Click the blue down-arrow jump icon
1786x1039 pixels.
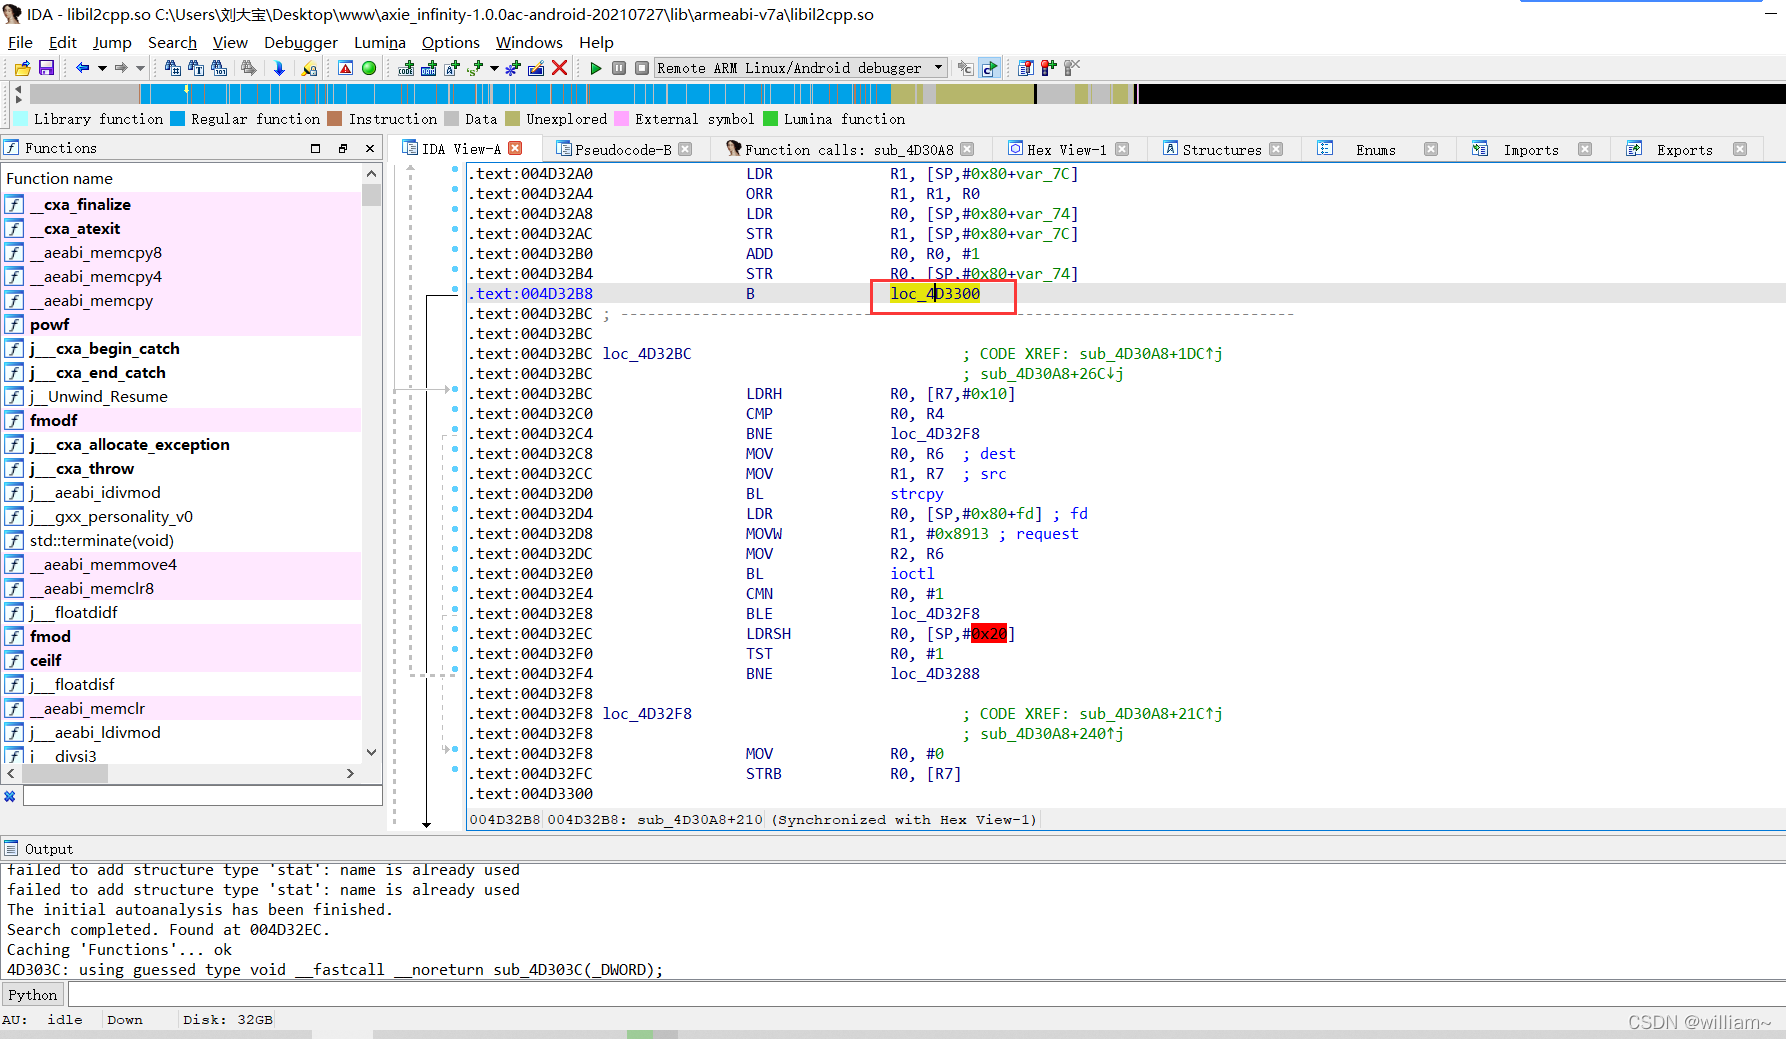279,68
